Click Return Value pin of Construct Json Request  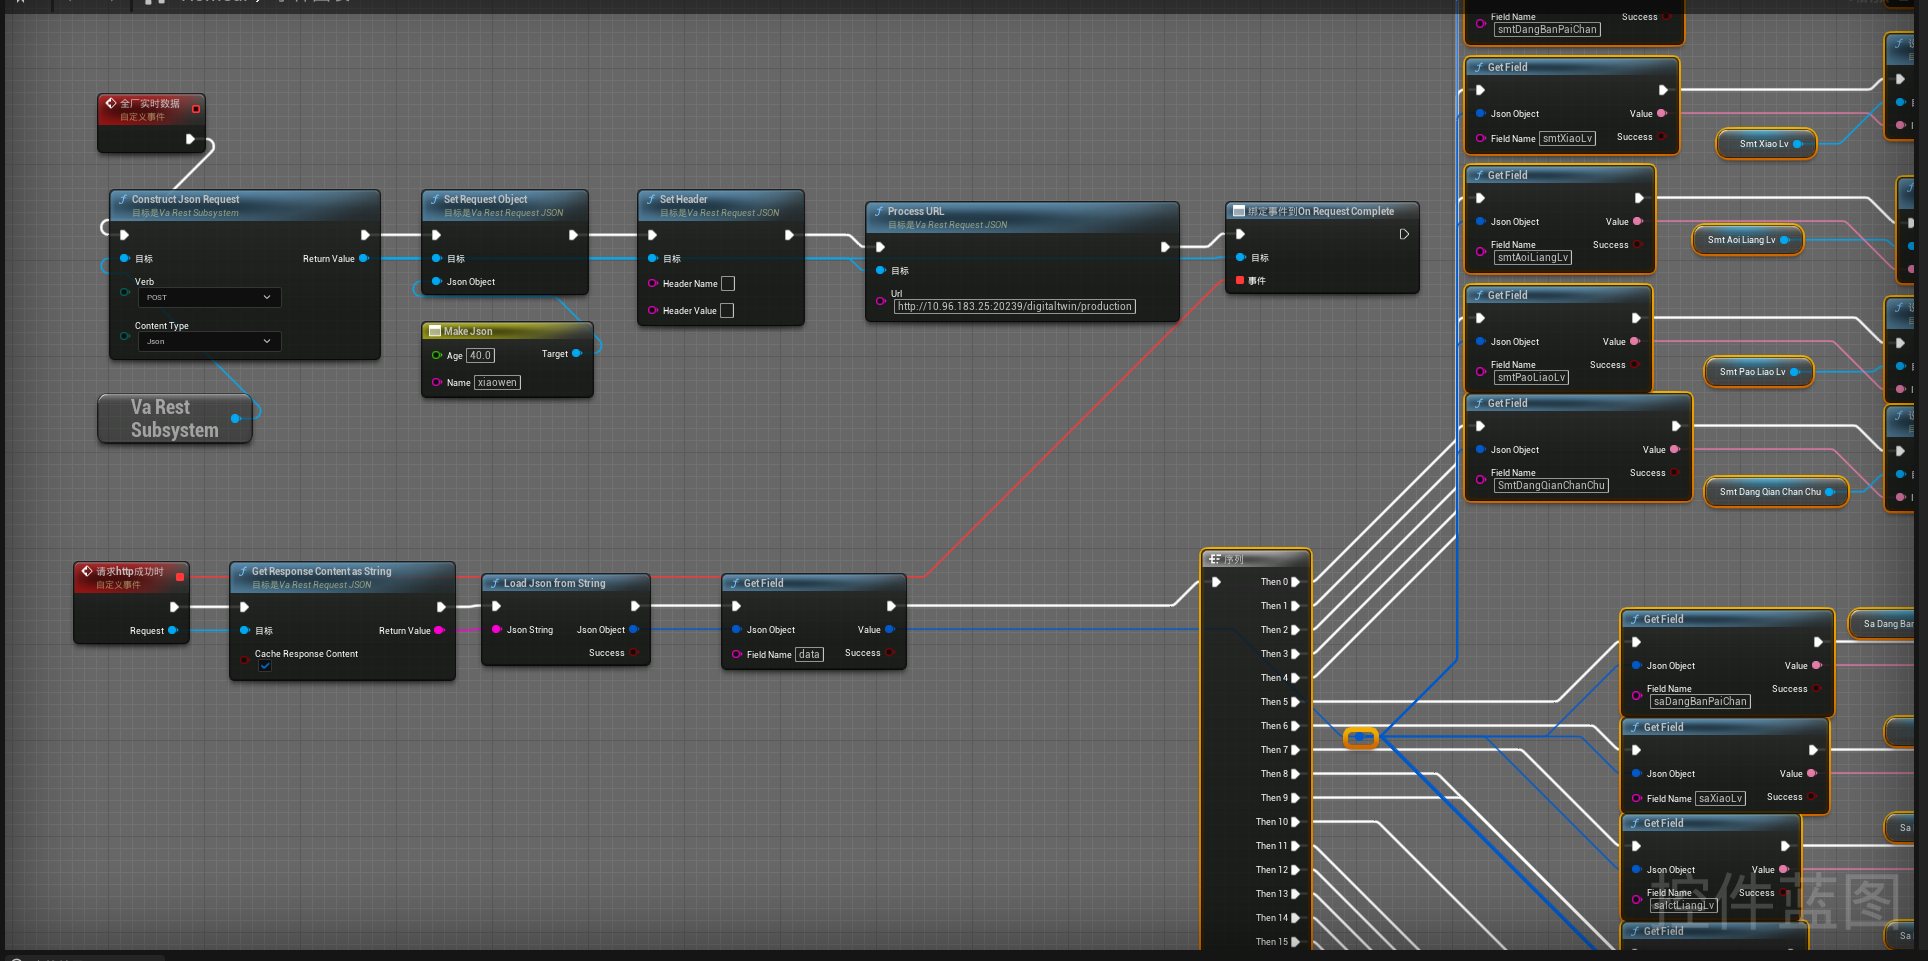point(364,259)
